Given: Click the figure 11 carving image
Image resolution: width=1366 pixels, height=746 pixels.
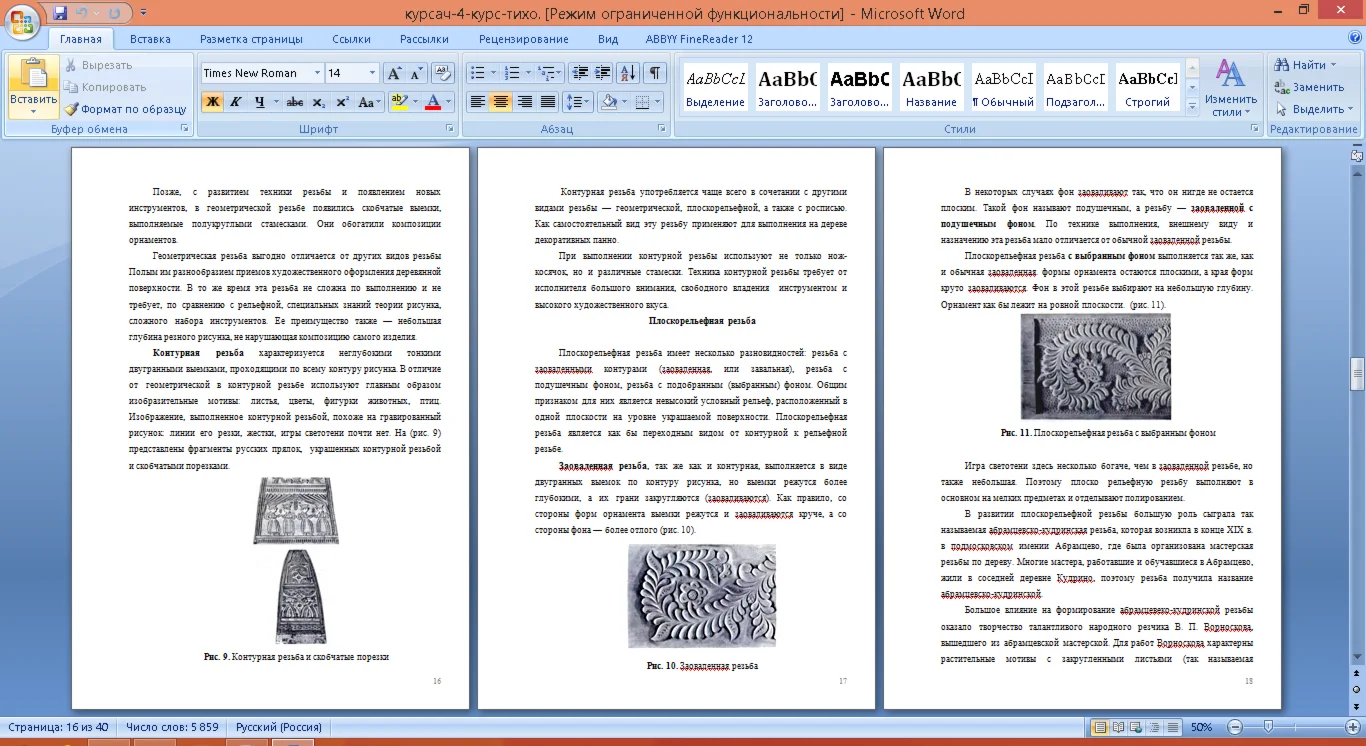Looking at the screenshot, I should click(1095, 367).
